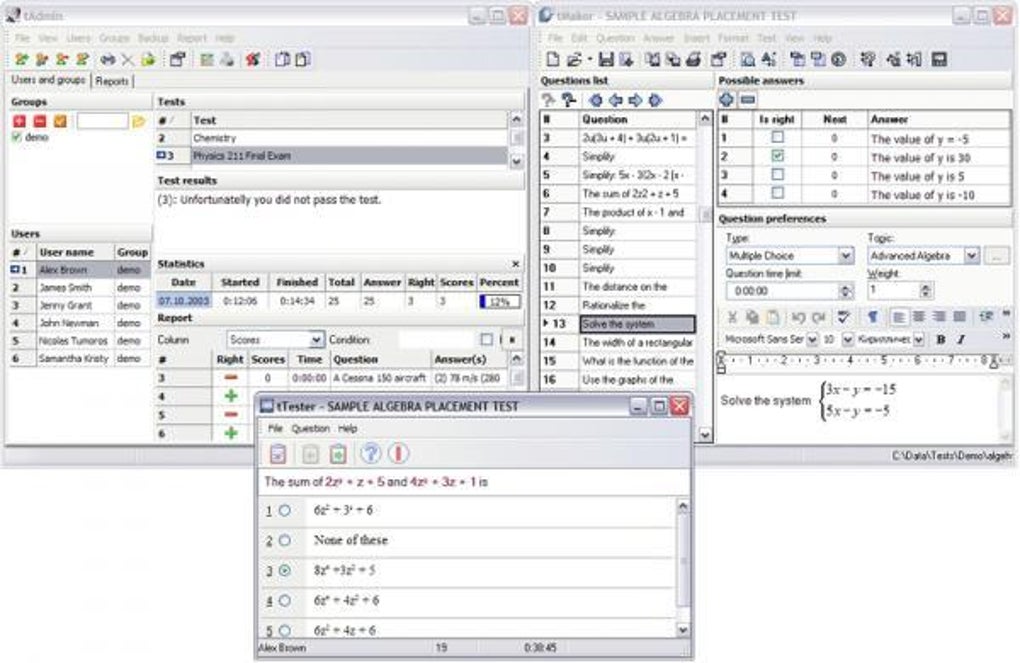Click the tTester answers vertical scrollbar
This screenshot has height=663, width=1020.
tap(682, 567)
